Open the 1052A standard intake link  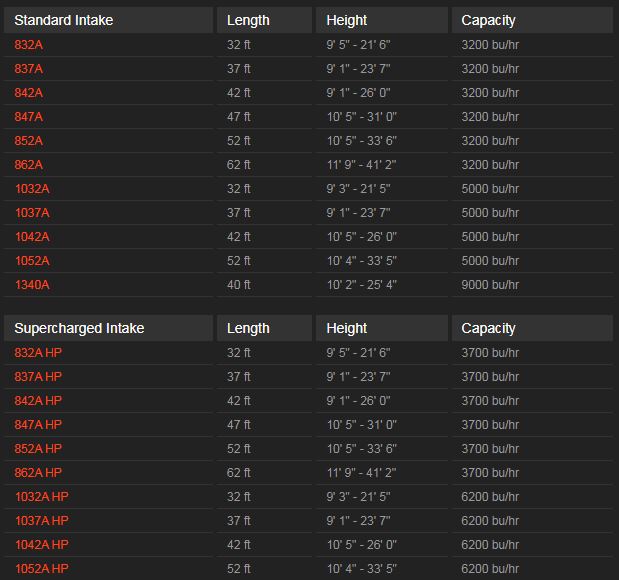tap(32, 261)
